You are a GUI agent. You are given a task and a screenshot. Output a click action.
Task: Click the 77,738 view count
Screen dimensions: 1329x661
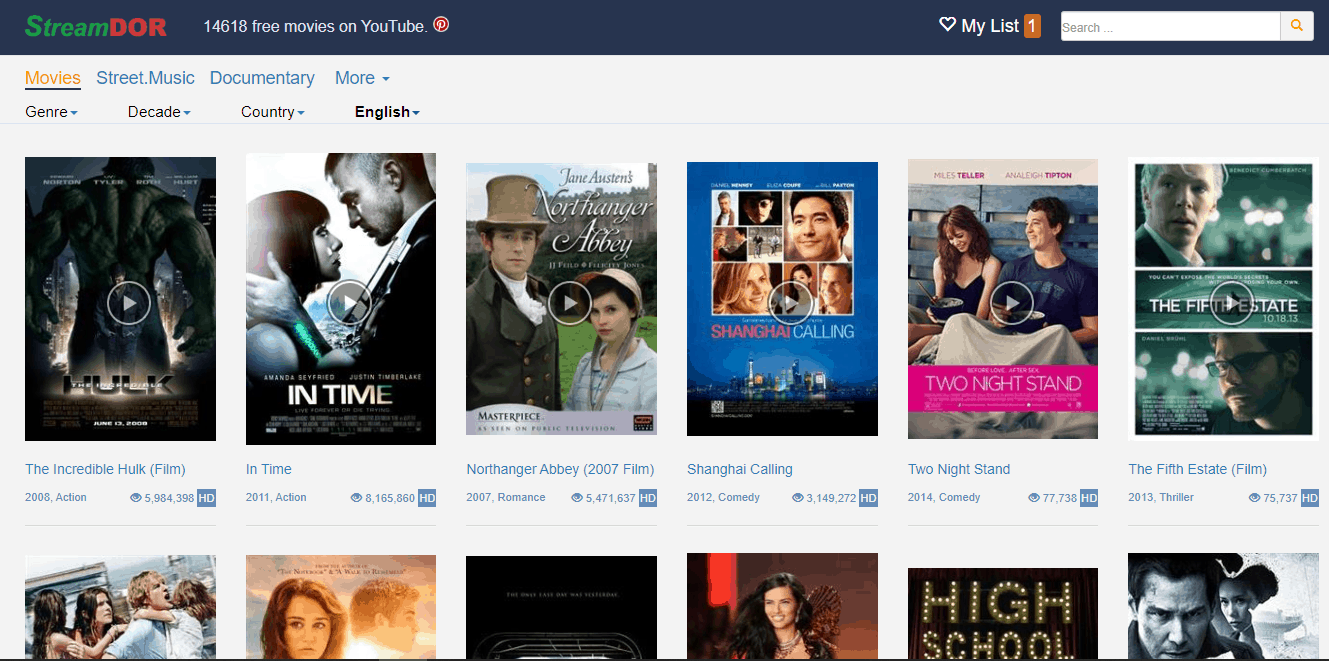1060,498
